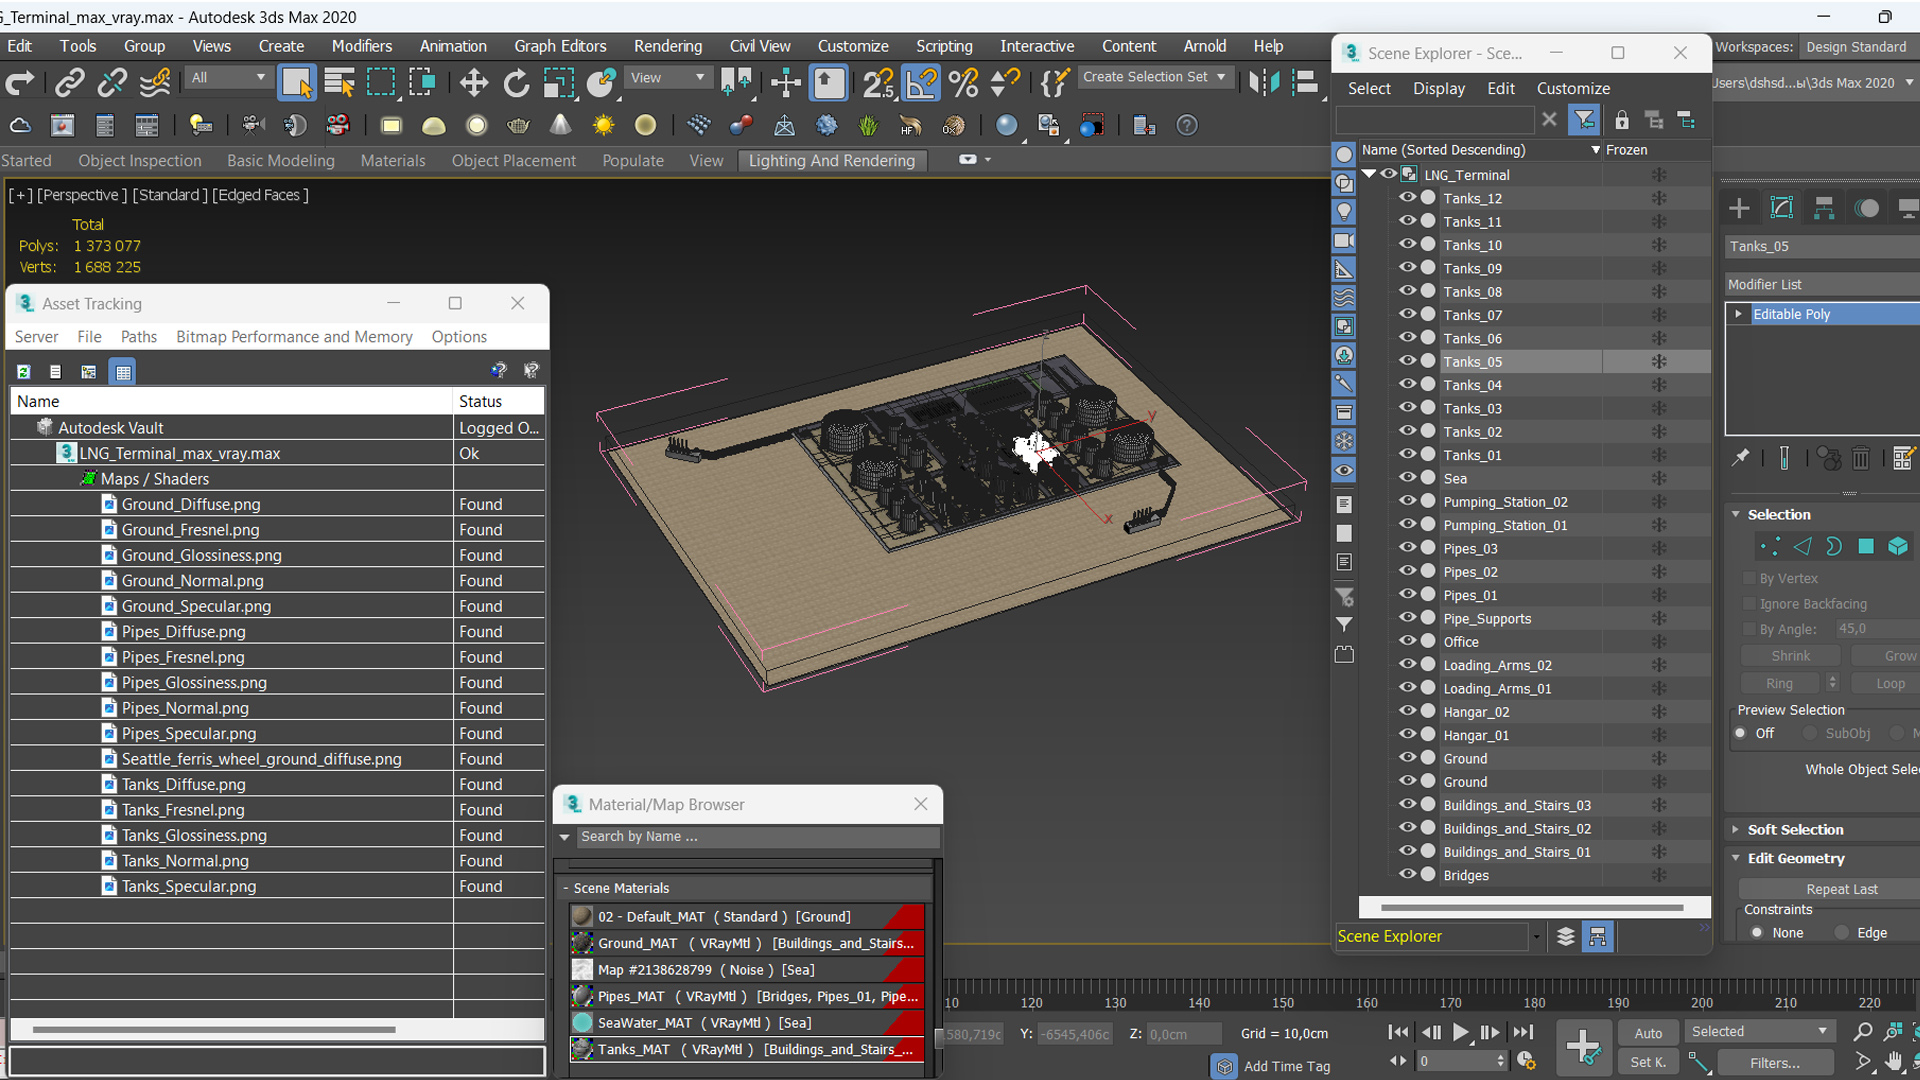Screen dimensions: 1920x1080
Task: Play the animation
Action: click(1460, 1032)
